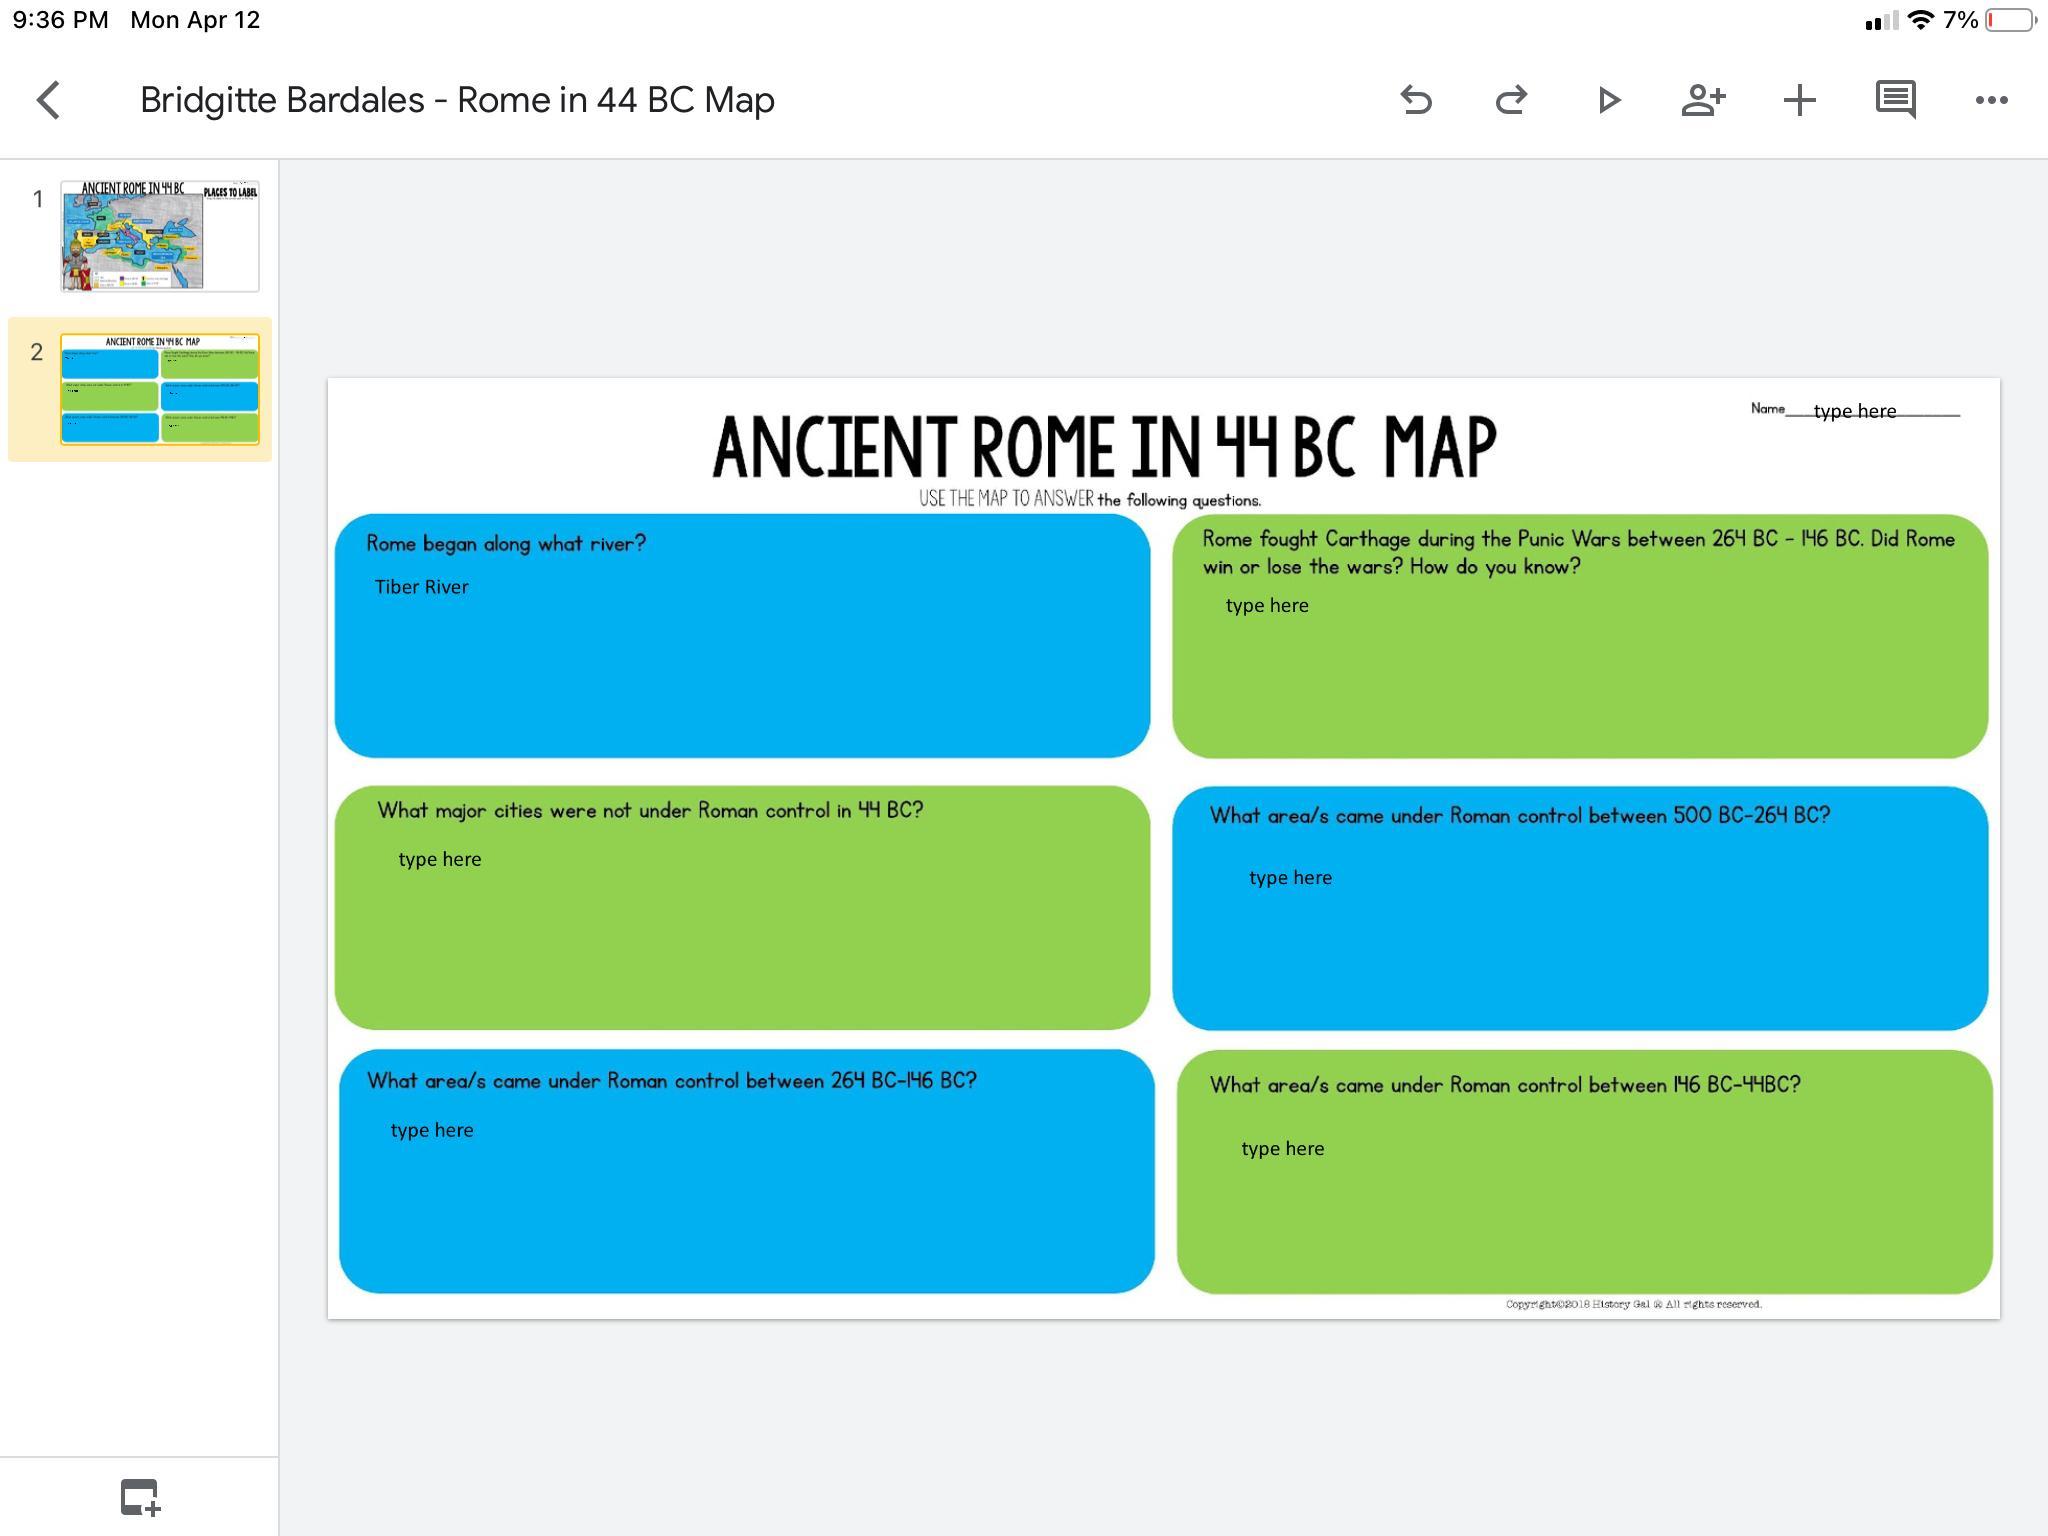Click type here under Punic Wars question
This screenshot has height=1536, width=2048.
click(1267, 605)
